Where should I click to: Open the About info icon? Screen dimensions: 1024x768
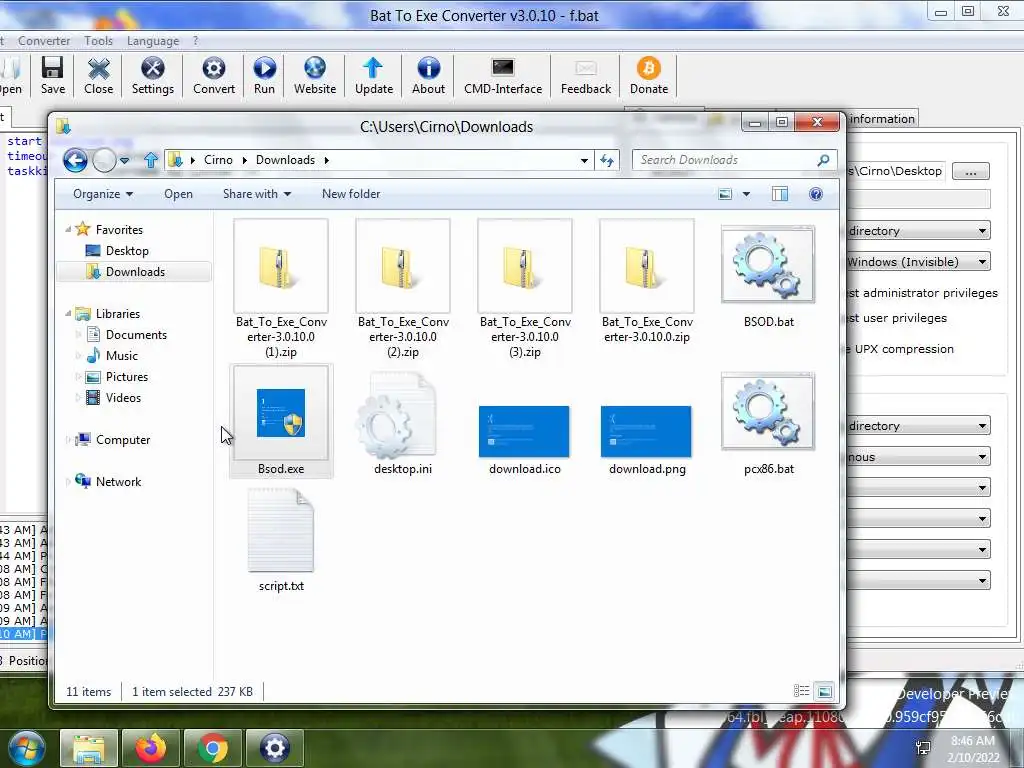click(x=428, y=76)
